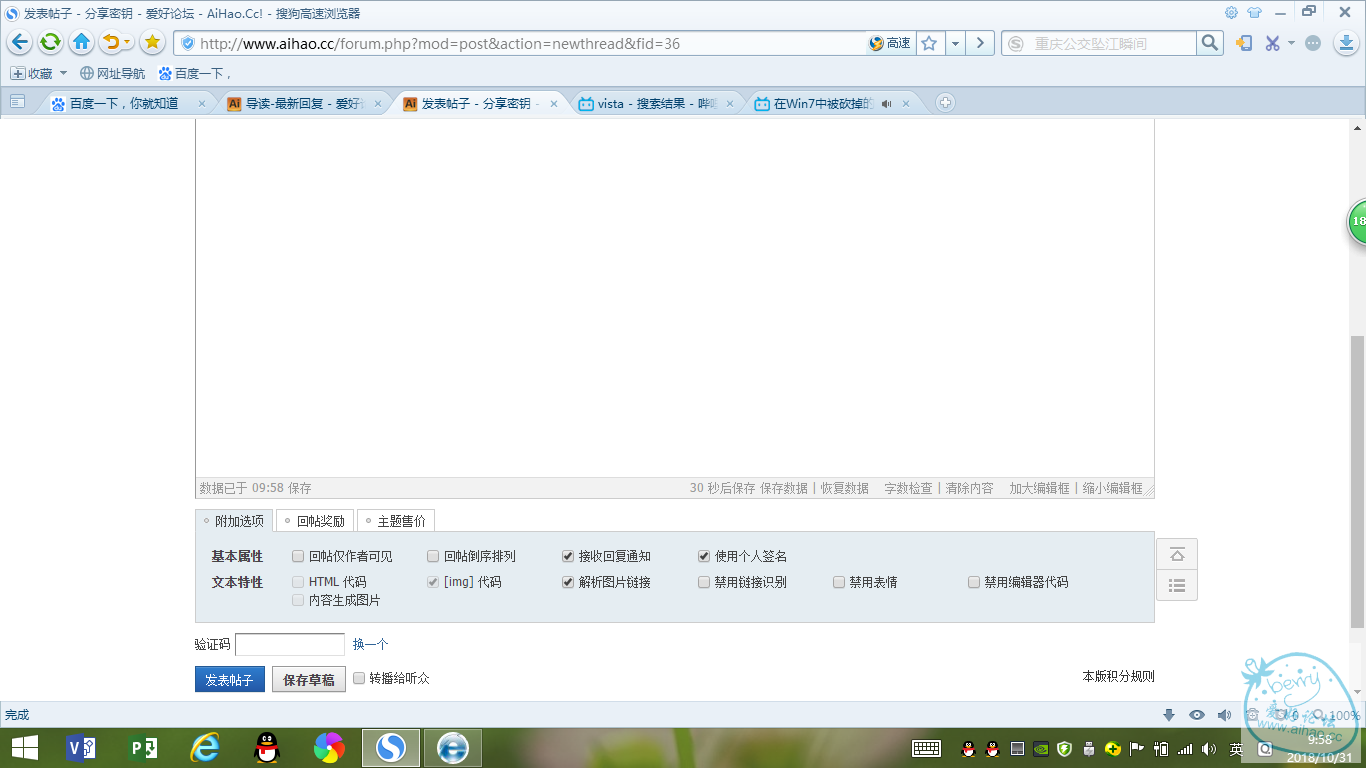Click the Sogou search magnifier icon
The height and width of the screenshot is (768, 1366).
click(x=1208, y=43)
